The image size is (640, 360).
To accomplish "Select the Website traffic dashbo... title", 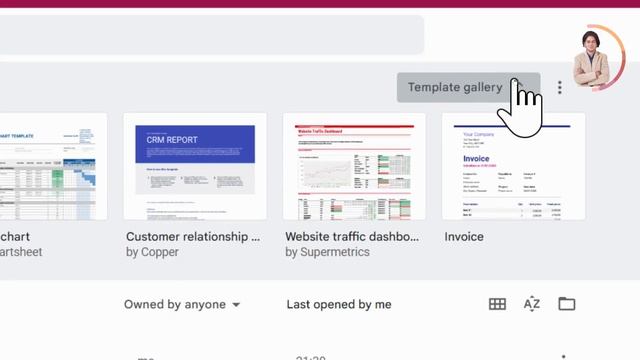I will point(352,237).
